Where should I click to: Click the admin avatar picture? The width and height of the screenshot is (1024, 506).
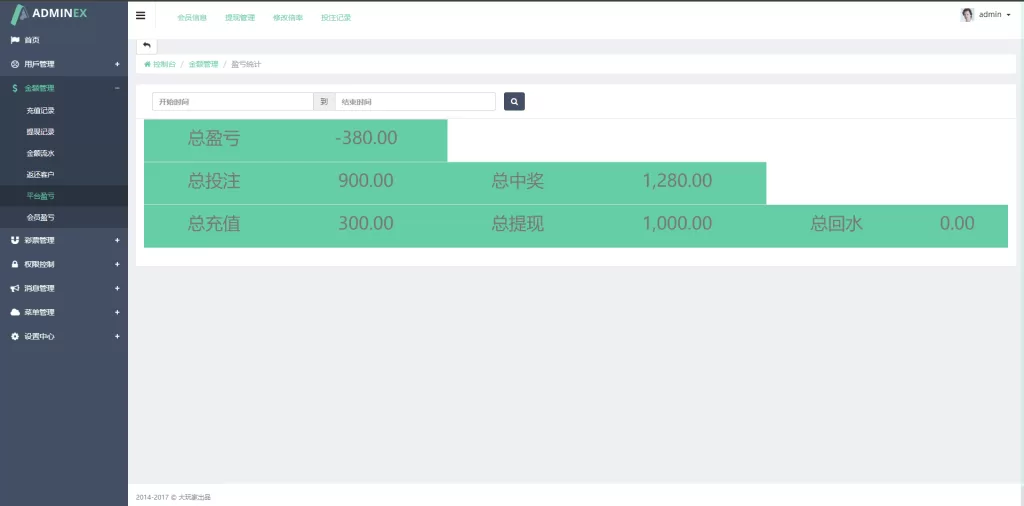967,15
